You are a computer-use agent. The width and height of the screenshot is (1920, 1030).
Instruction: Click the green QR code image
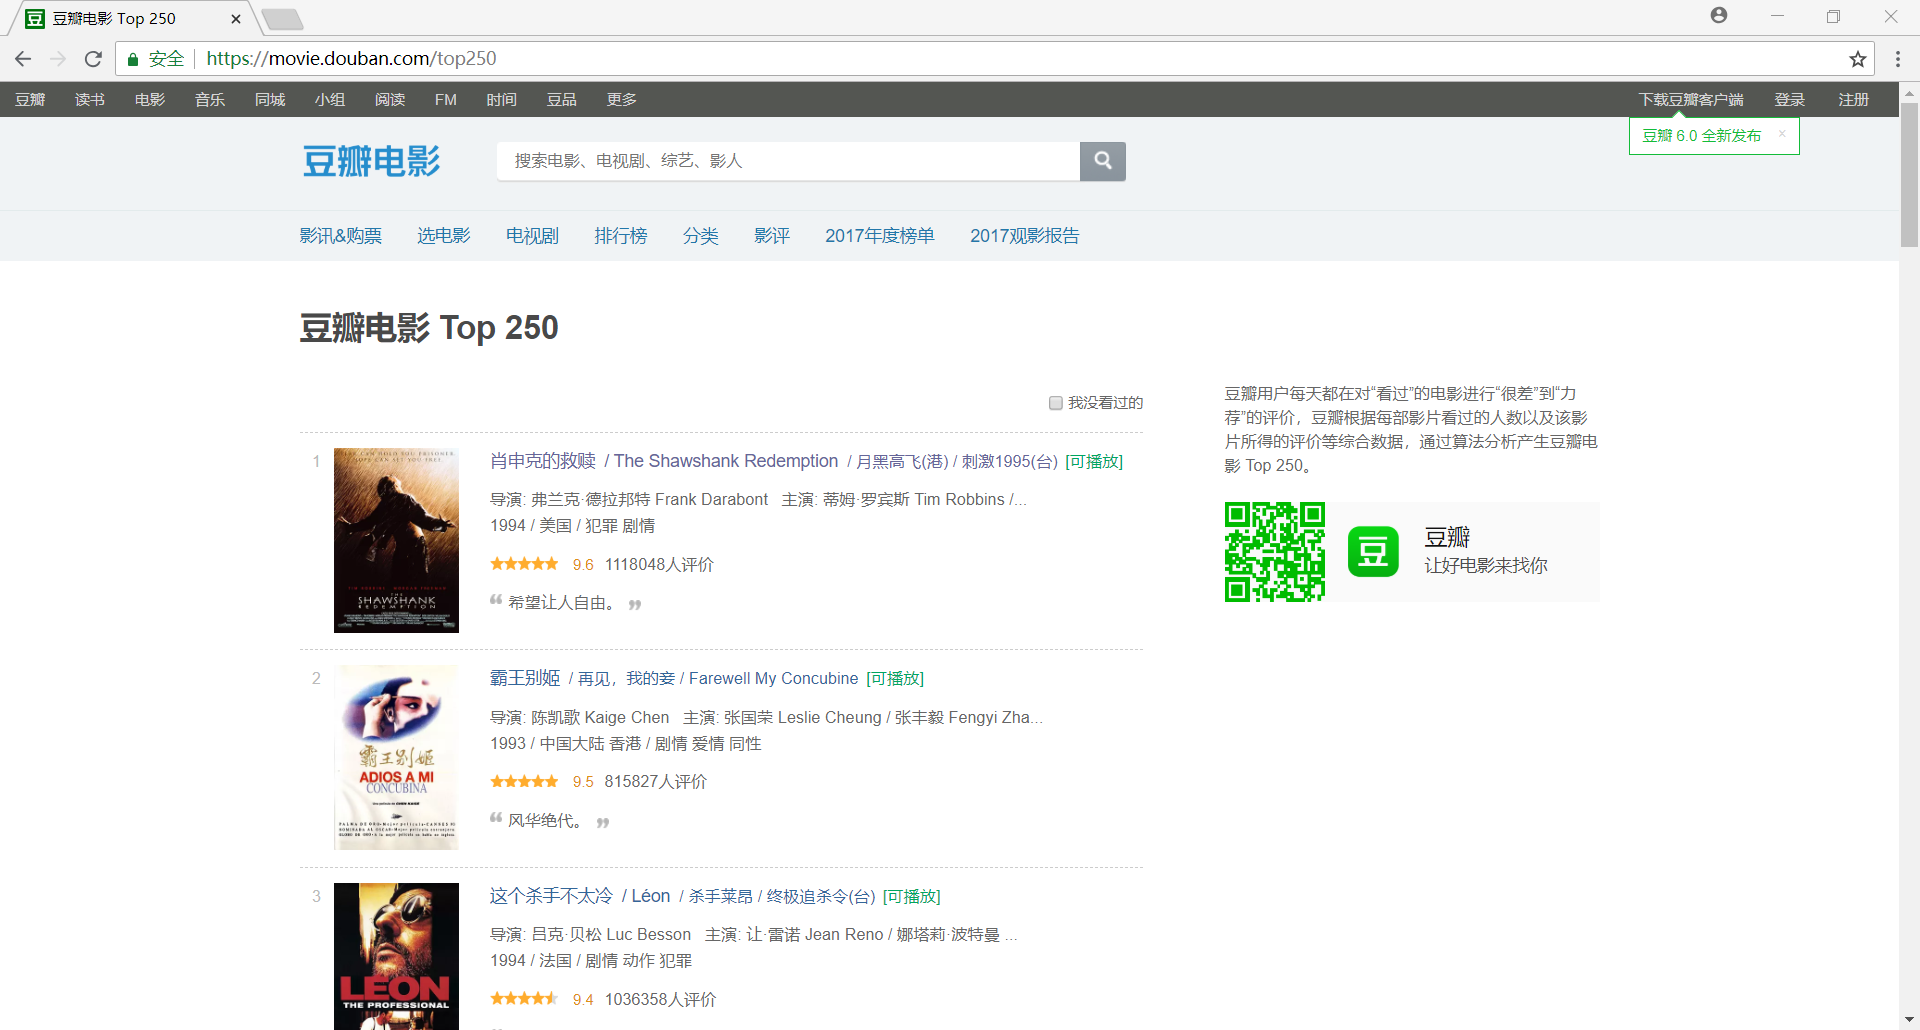pos(1275,551)
